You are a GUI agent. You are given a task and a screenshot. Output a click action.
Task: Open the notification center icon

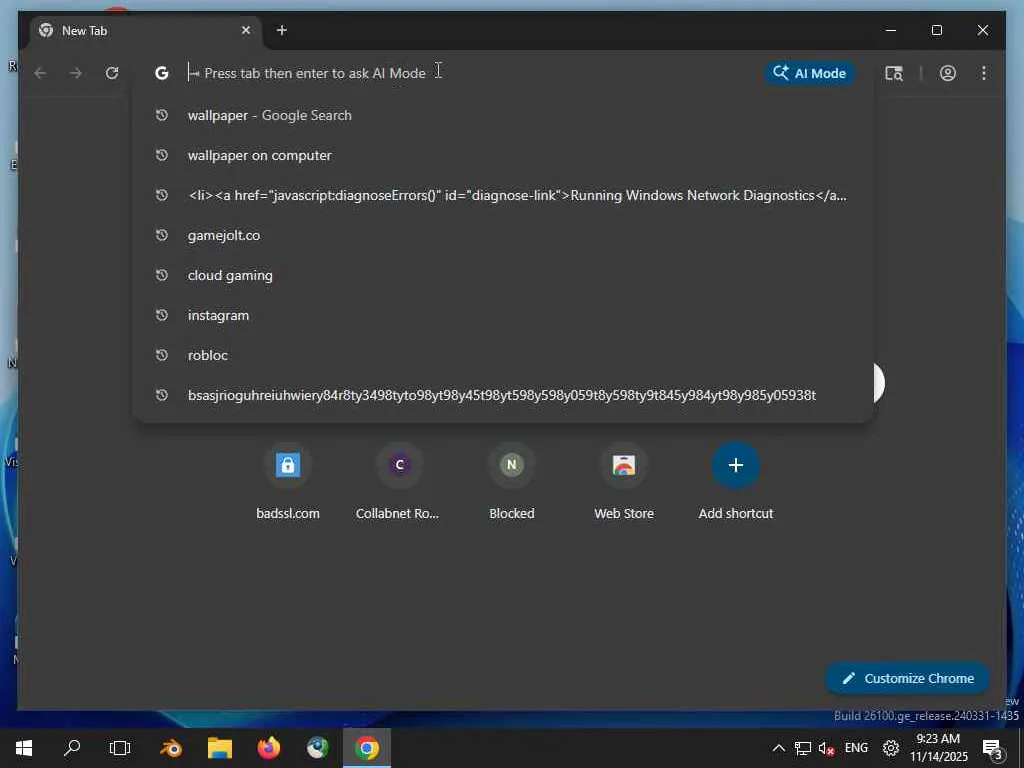click(x=992, y=749)
